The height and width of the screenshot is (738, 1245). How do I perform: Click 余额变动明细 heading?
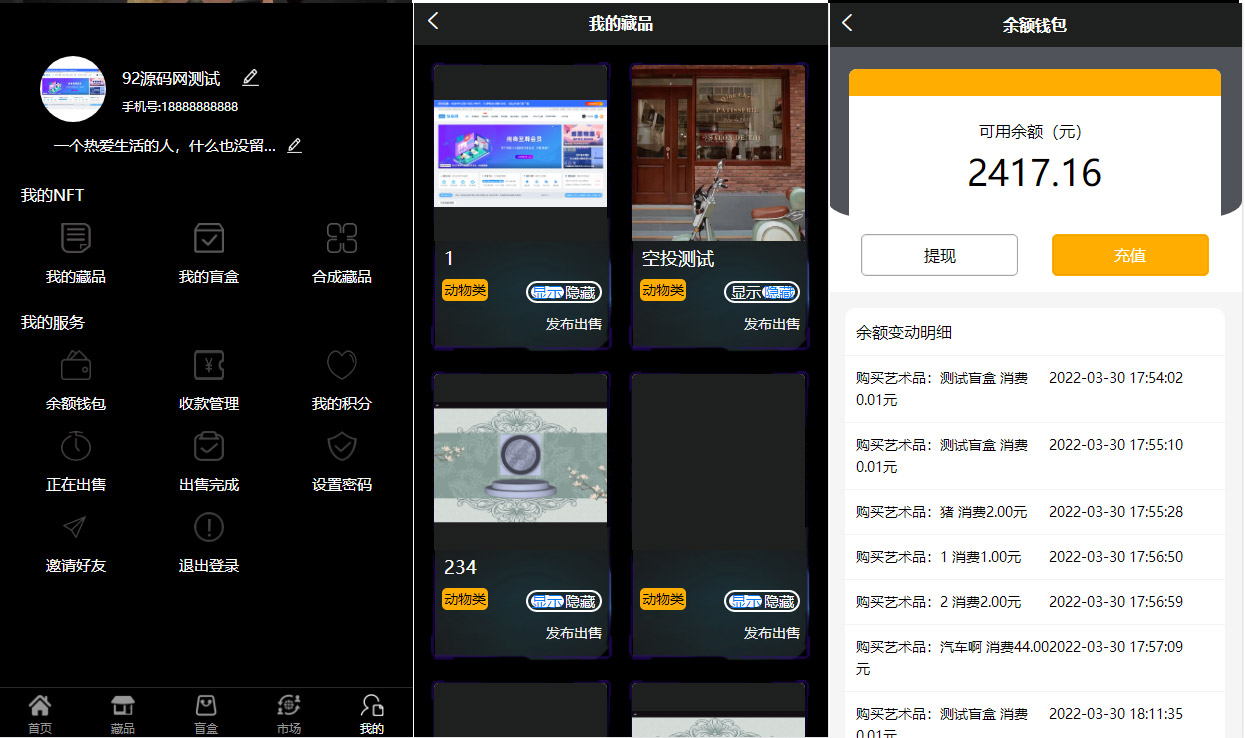tap(904, 333)
